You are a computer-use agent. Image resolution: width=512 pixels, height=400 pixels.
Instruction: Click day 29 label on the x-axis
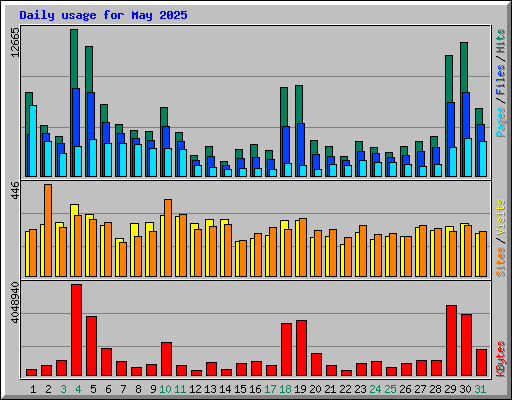pos(450,389)
